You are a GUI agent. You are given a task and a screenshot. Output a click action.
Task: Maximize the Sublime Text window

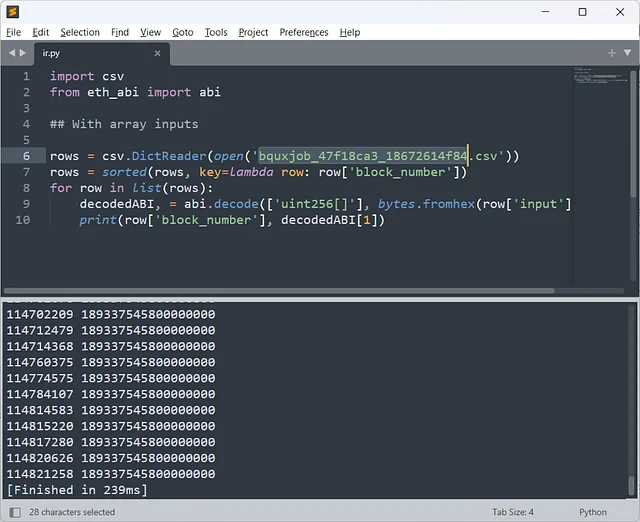582,12
